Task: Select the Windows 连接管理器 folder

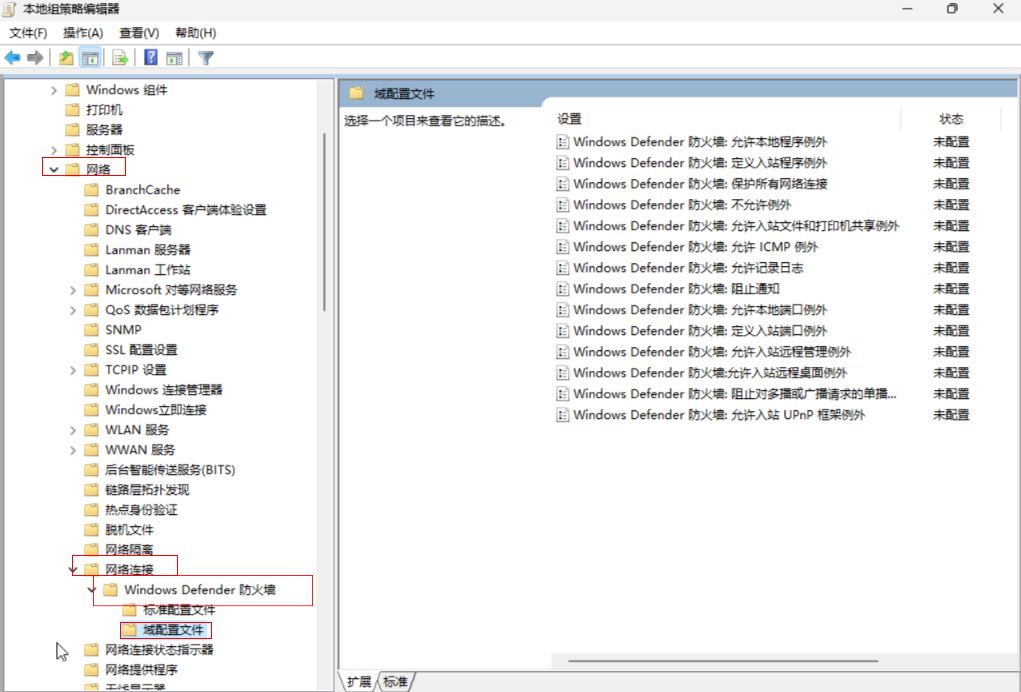Action: [163, 390]
